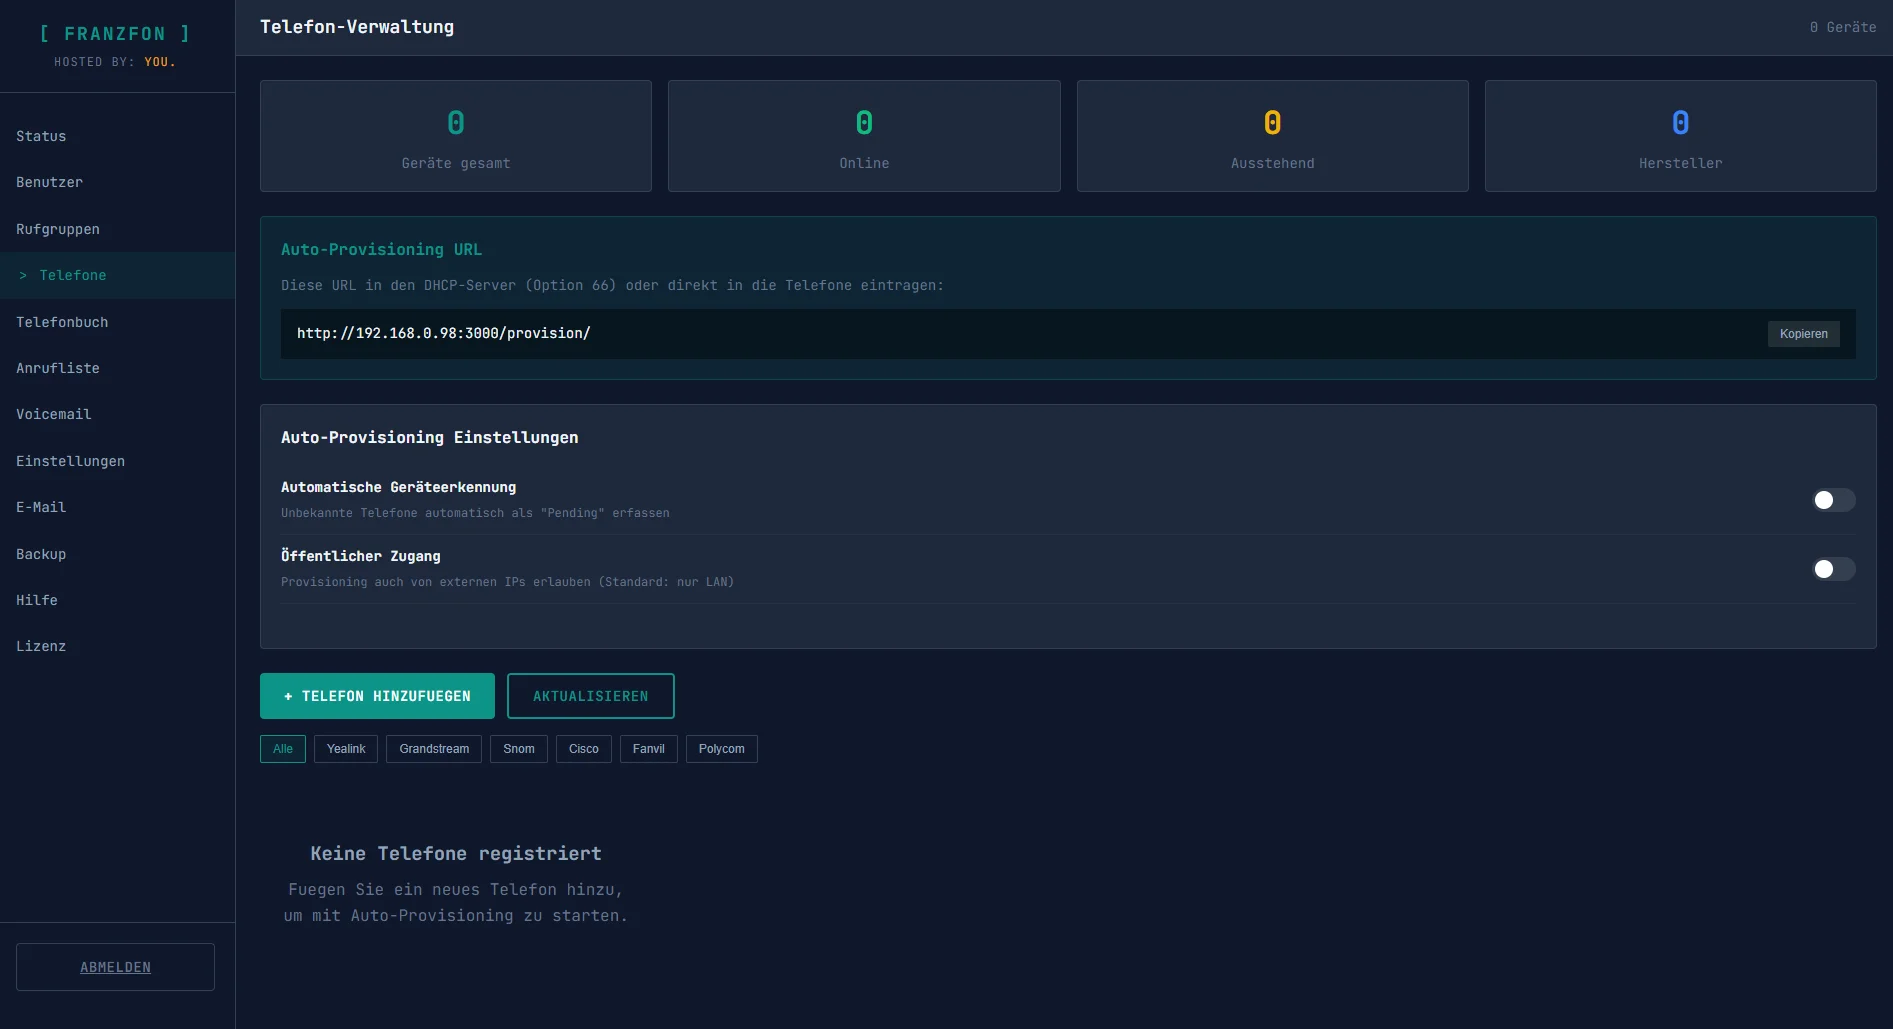Viewport: 1893px width, 1029px height.
Task: Go to Benutzer in the sidebar
Action: point(49,182)
